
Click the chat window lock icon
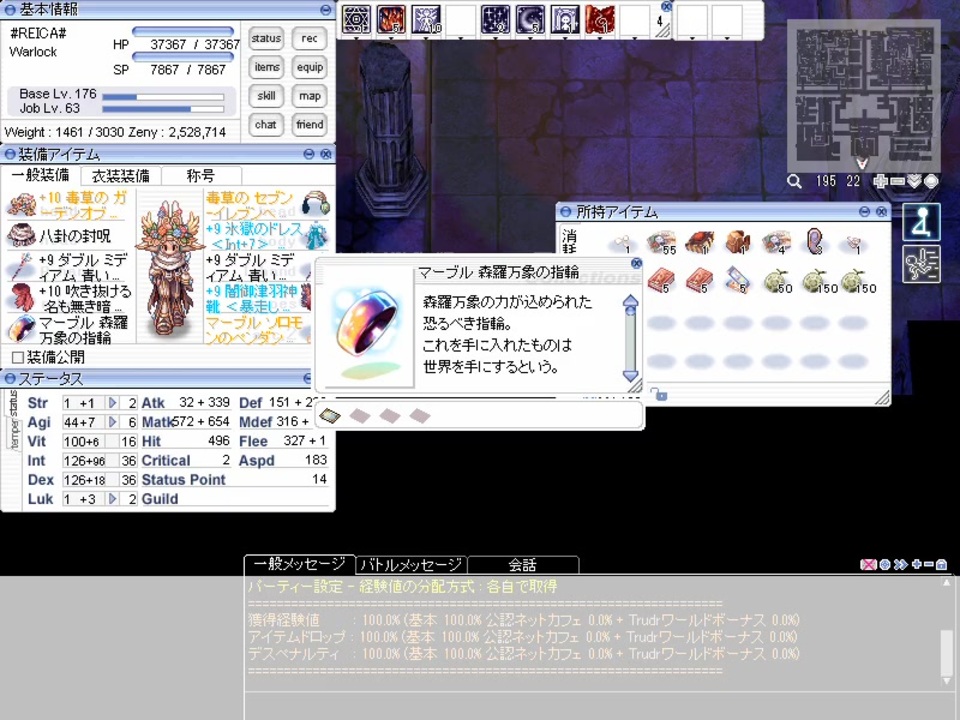click(x=942, y=564)
